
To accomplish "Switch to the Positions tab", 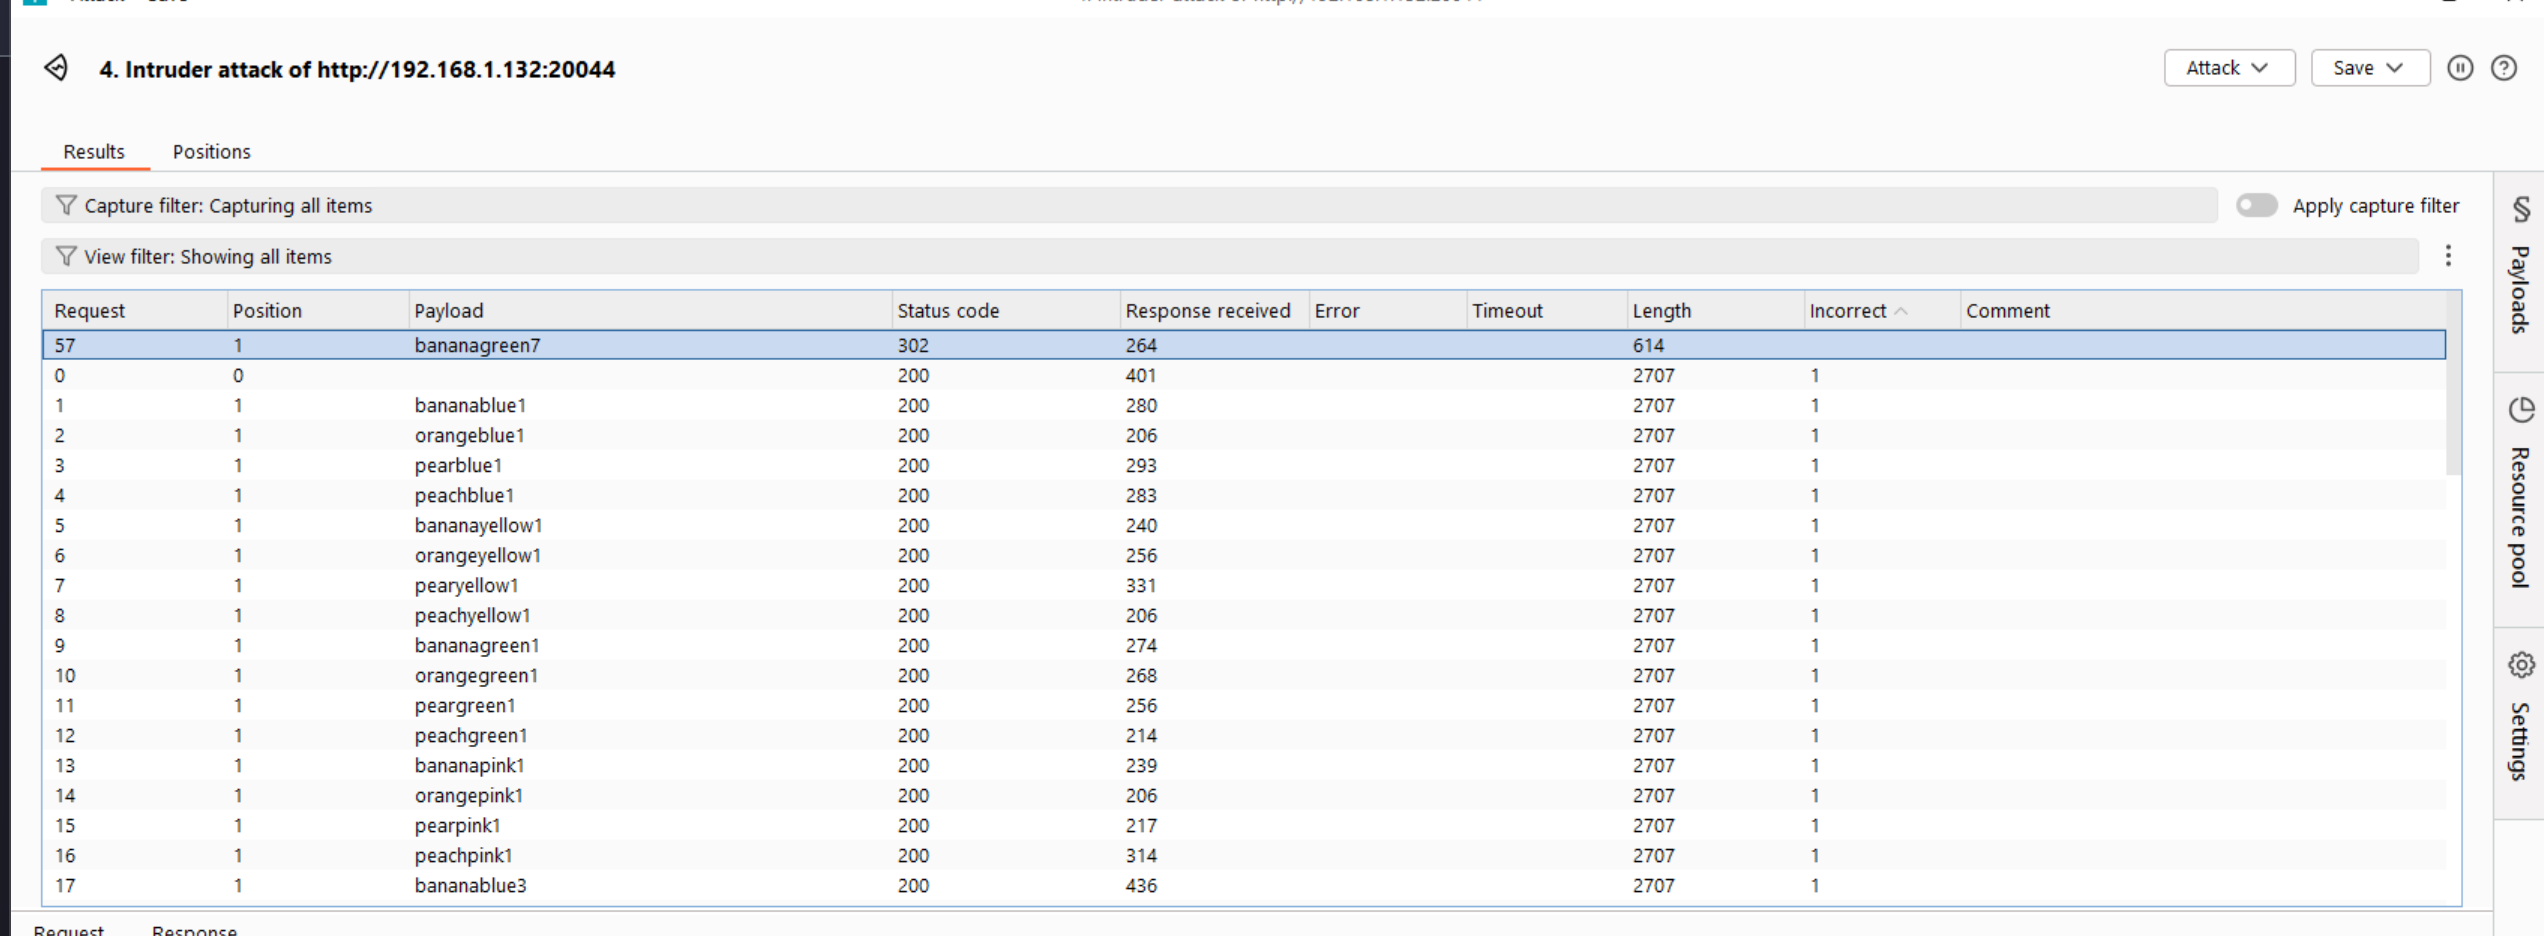I will [211, 152].
